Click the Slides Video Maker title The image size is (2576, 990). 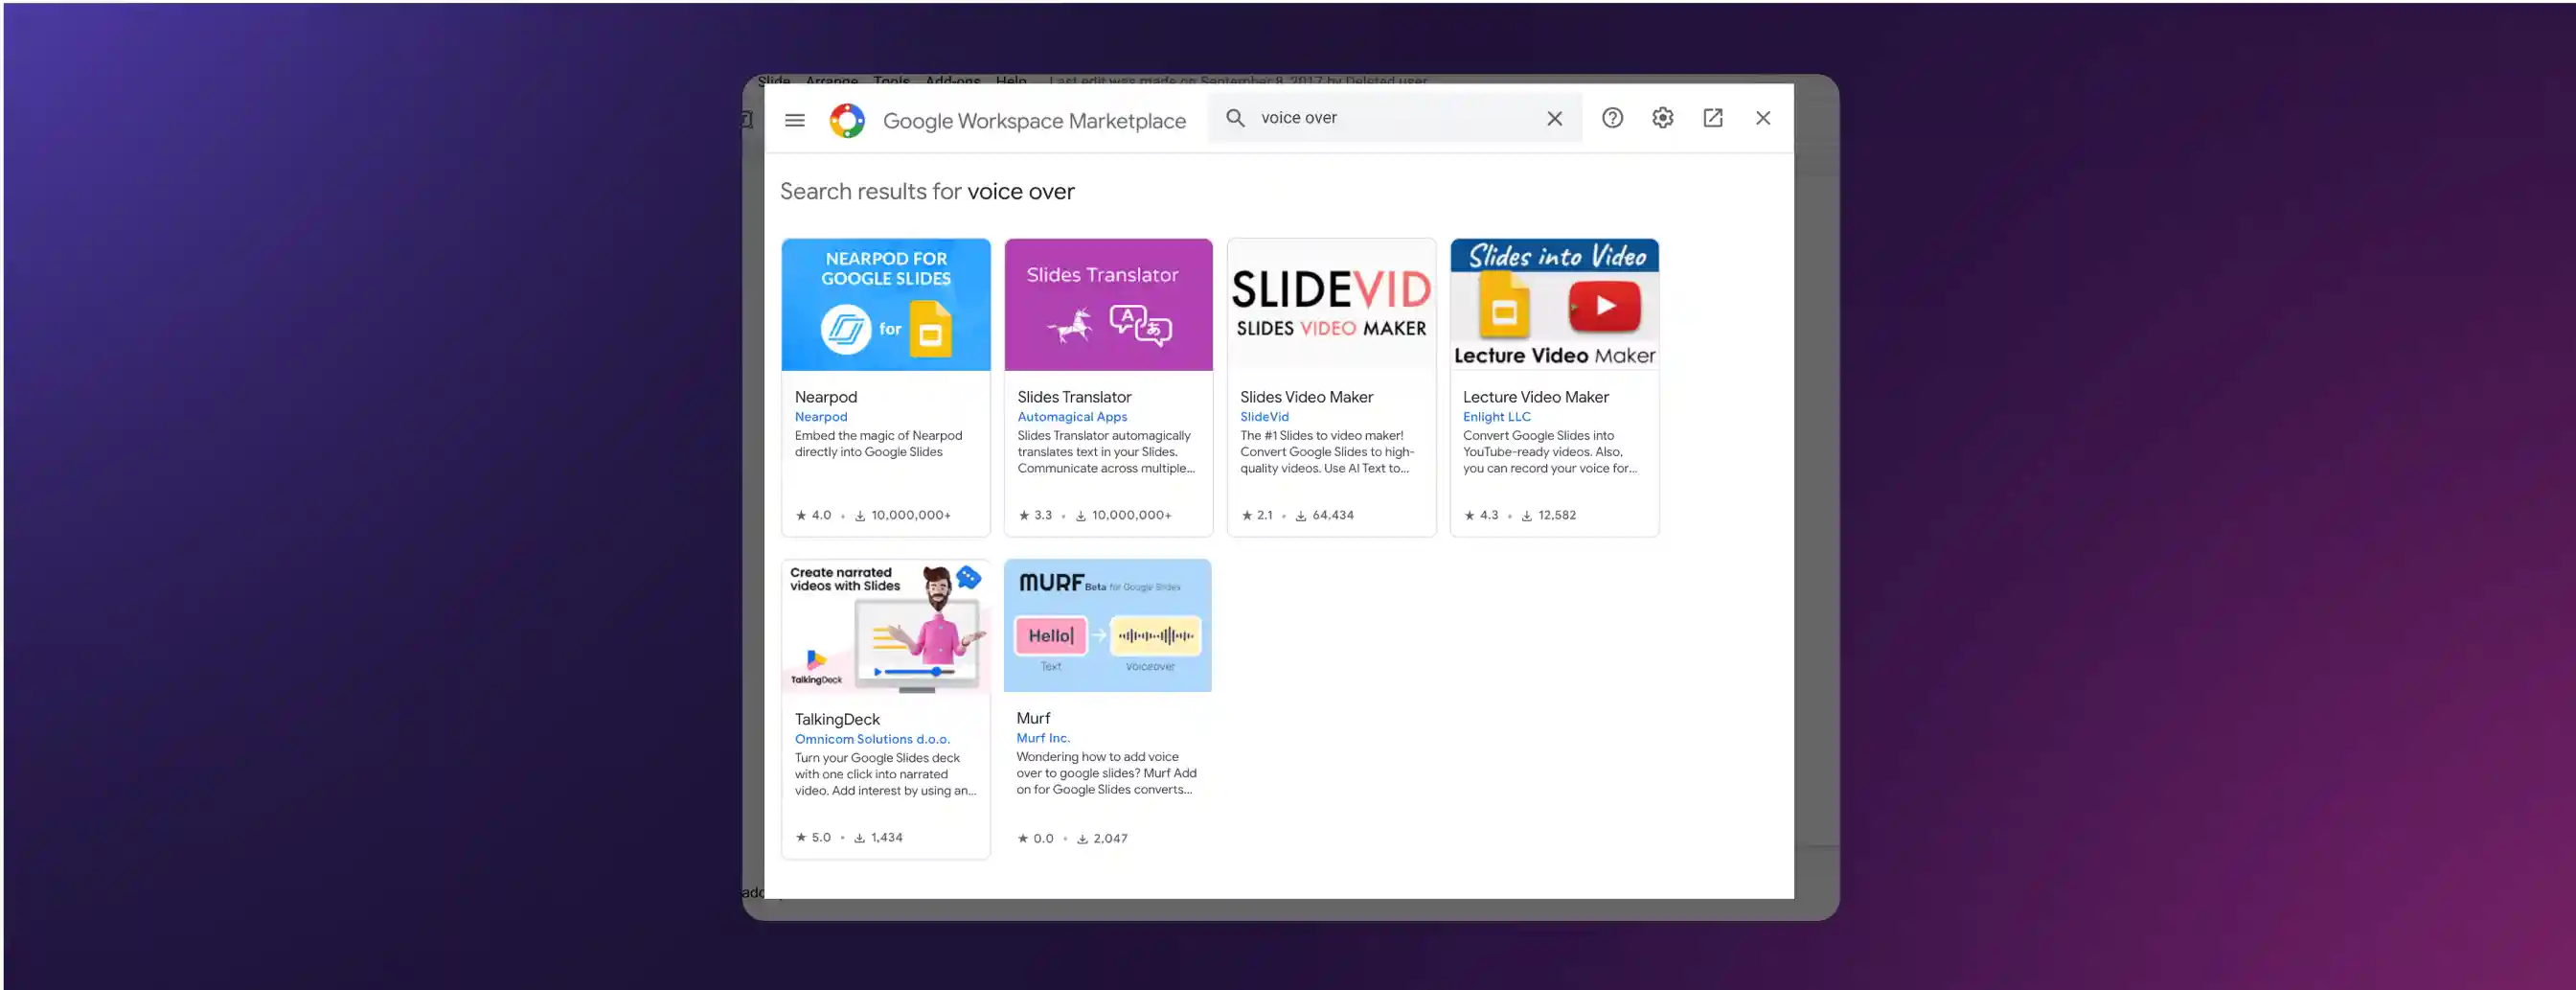[1306, 397]
